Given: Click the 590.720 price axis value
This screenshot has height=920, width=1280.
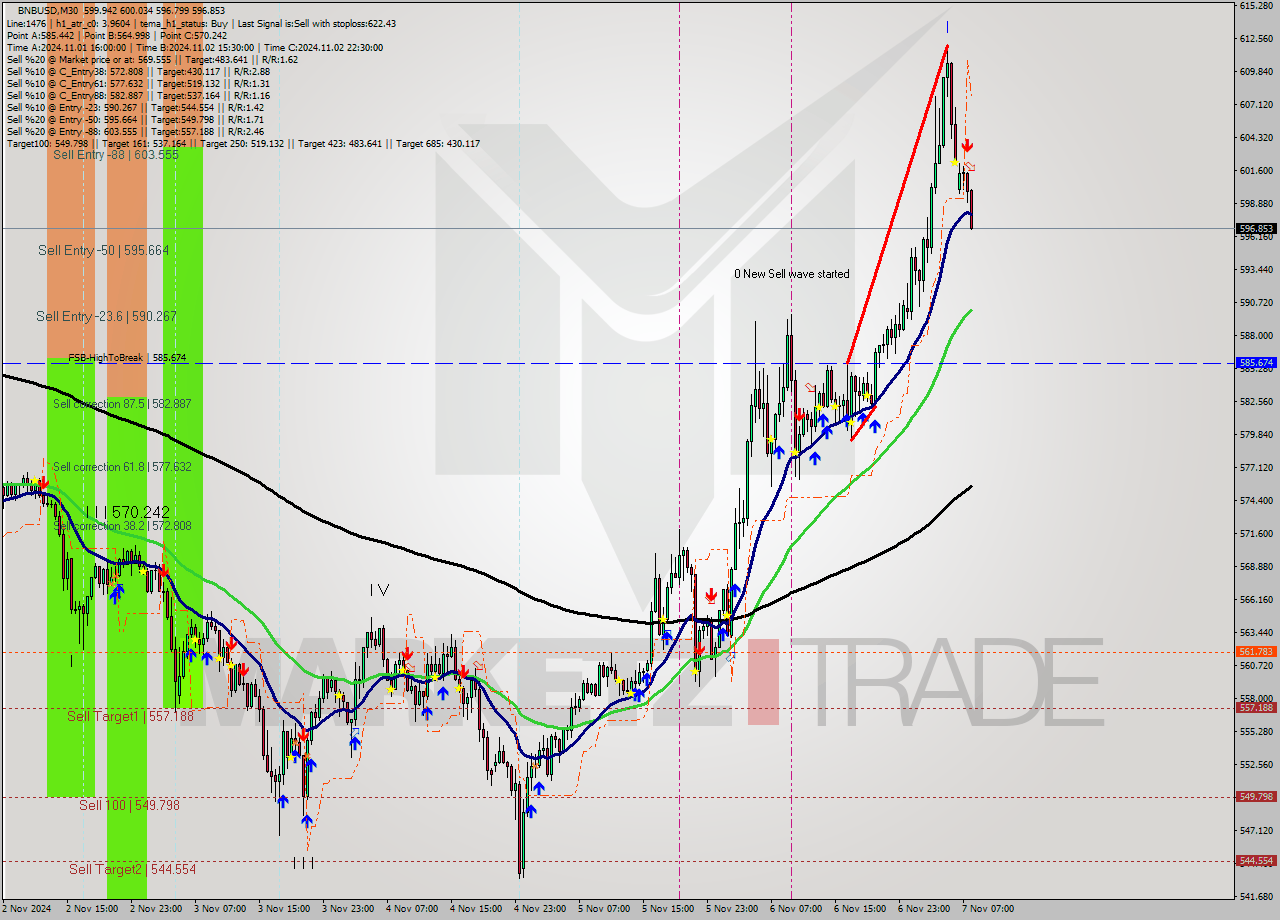Looking at the screenshot, I should [x=1256, y=302].
